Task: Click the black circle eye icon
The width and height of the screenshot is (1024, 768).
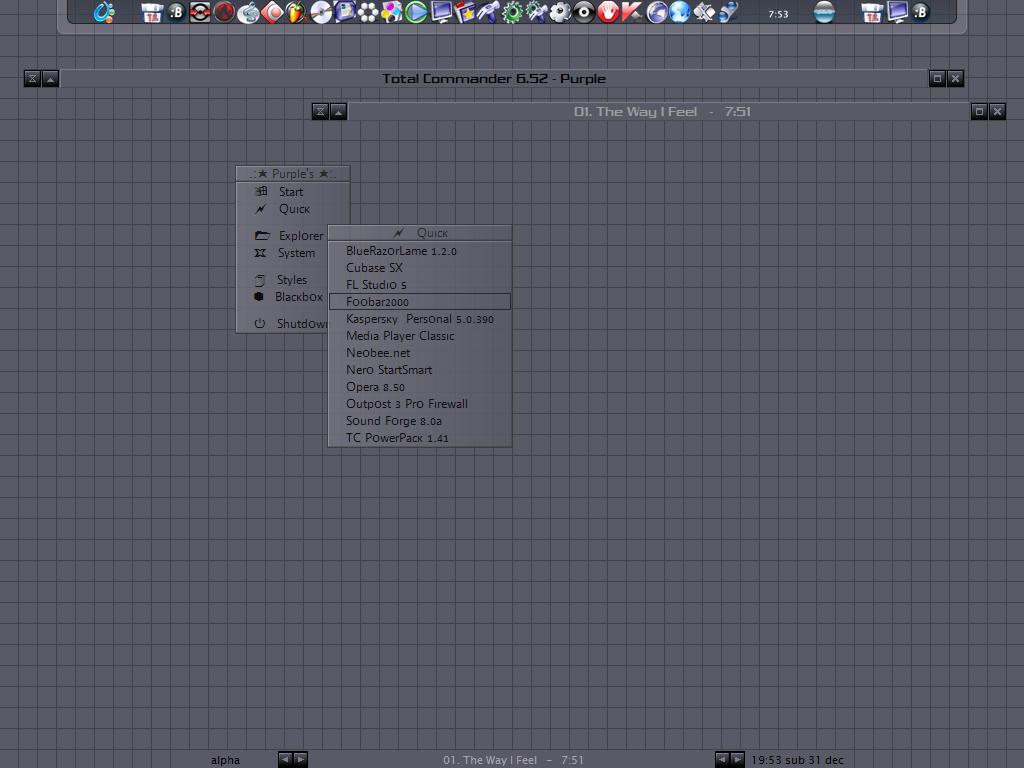Action: (x=584, y=12)
